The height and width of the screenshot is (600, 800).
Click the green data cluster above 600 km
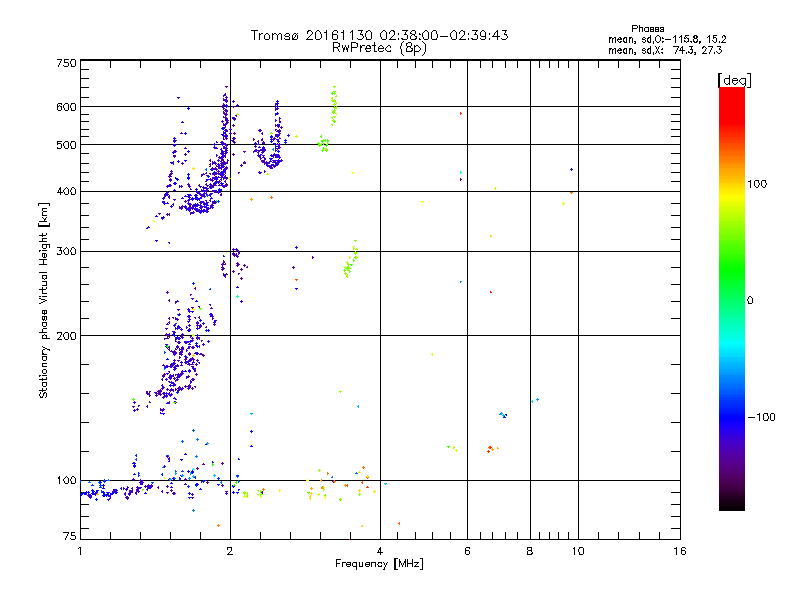(334, 103)
